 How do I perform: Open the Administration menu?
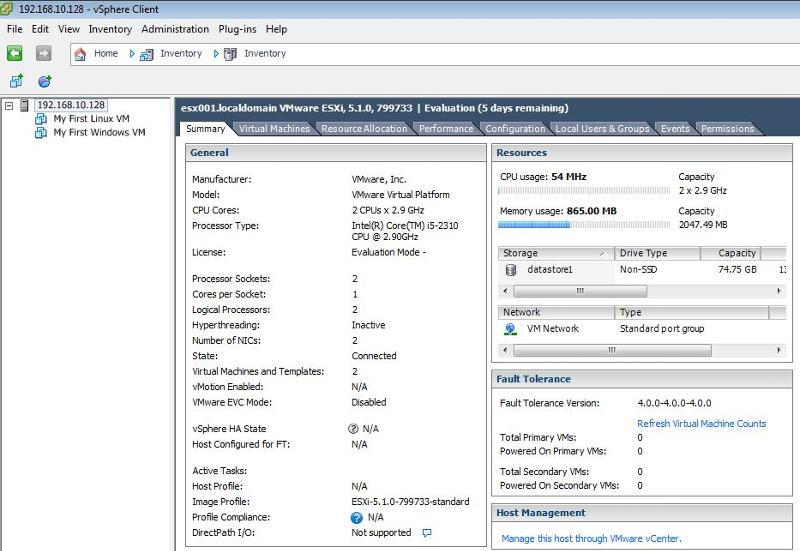point(175,29)
